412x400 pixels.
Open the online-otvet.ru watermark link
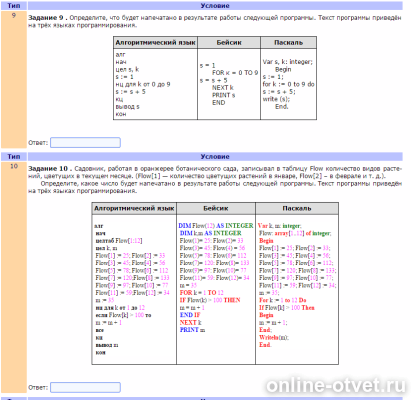click(336, 386)
